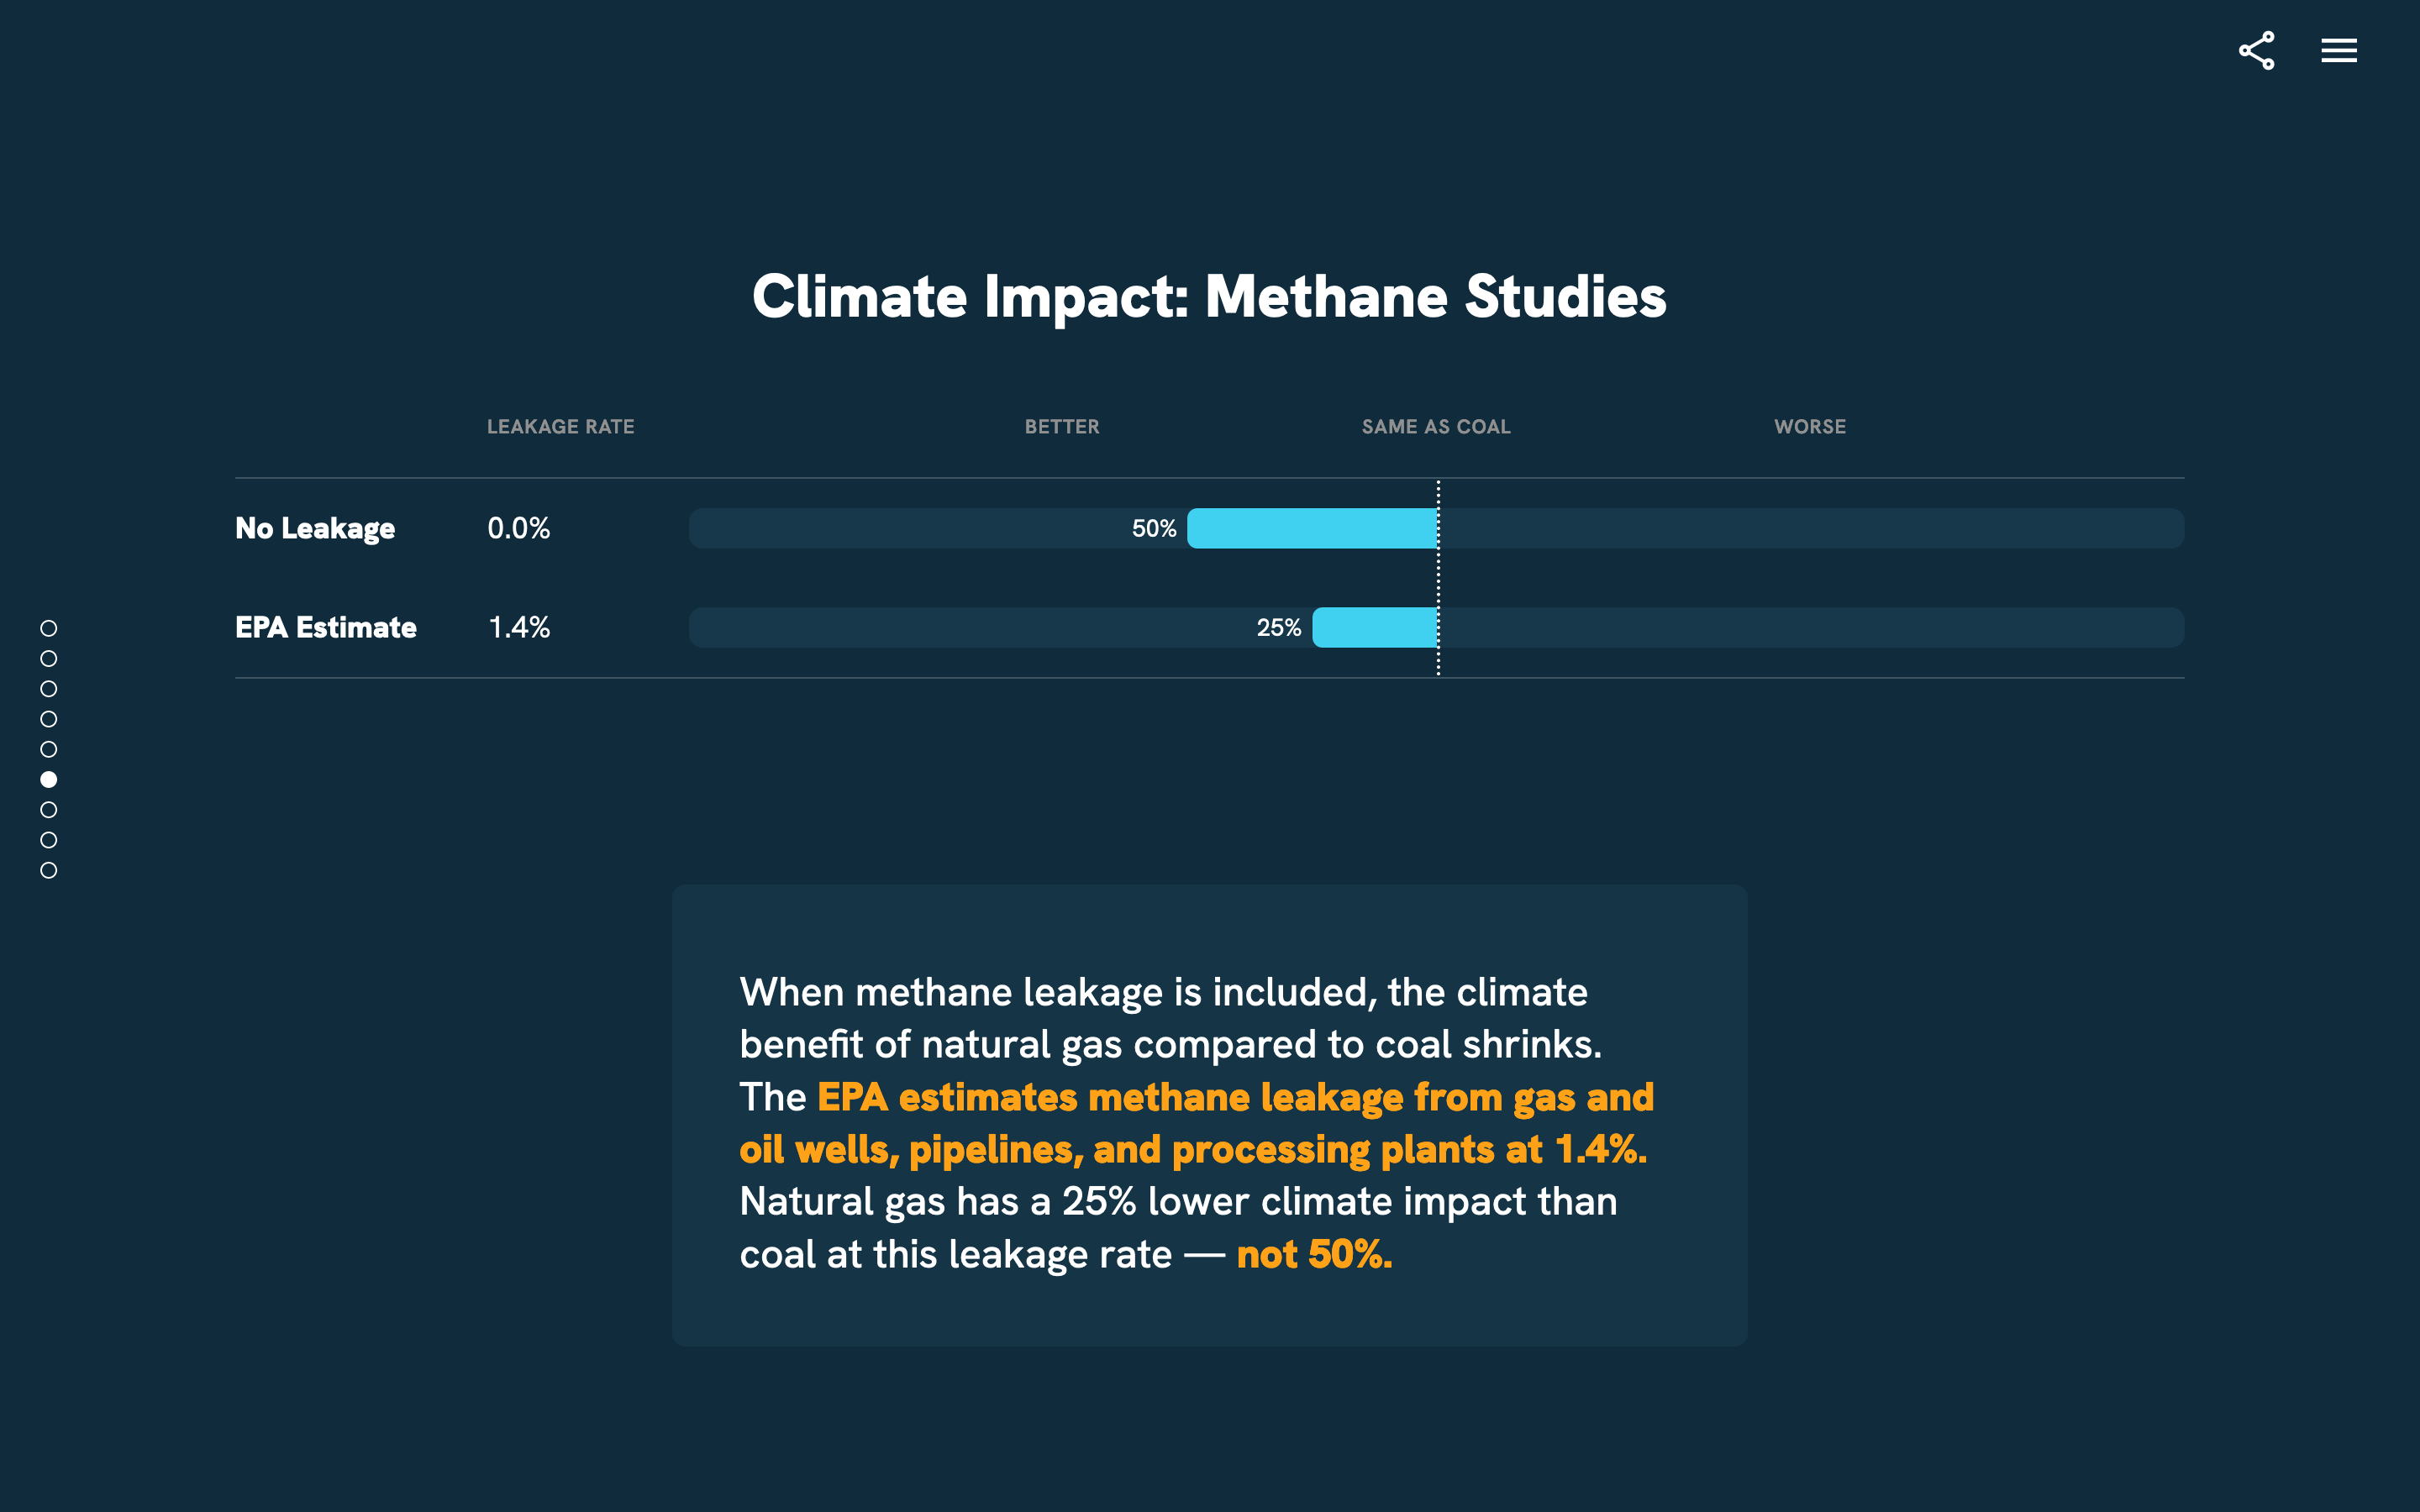
Task: Select the eighth navigation dot
Action: coord(47,838)
